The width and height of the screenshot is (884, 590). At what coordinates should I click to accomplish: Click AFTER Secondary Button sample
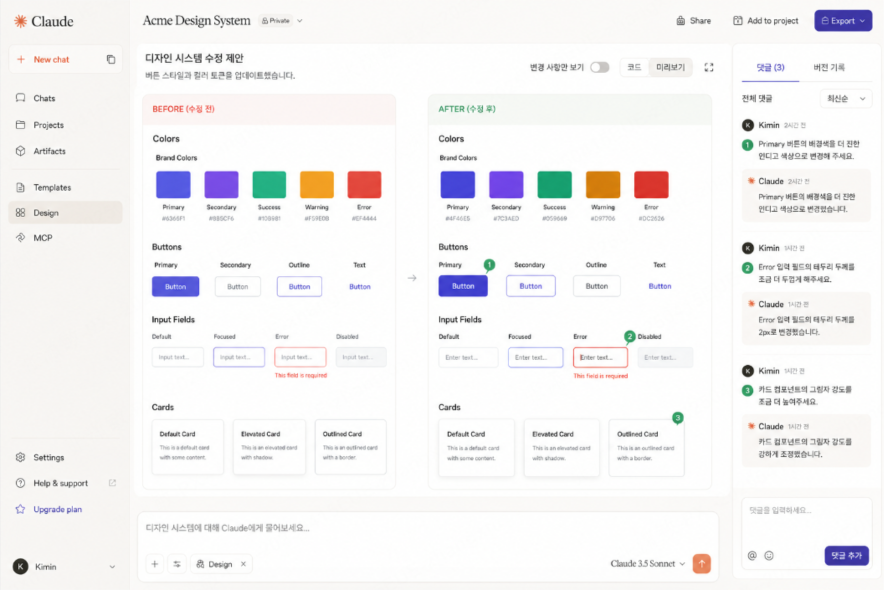[531, 286]
